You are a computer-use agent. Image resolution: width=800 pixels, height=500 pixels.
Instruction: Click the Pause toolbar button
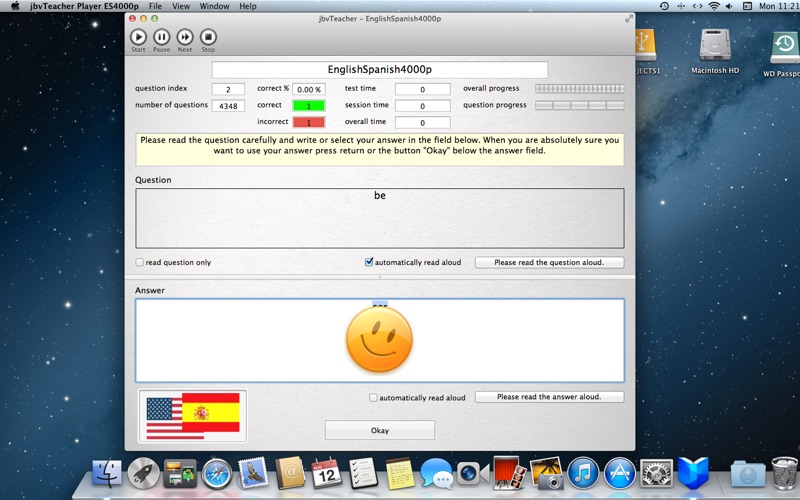(x=162, y=37)
